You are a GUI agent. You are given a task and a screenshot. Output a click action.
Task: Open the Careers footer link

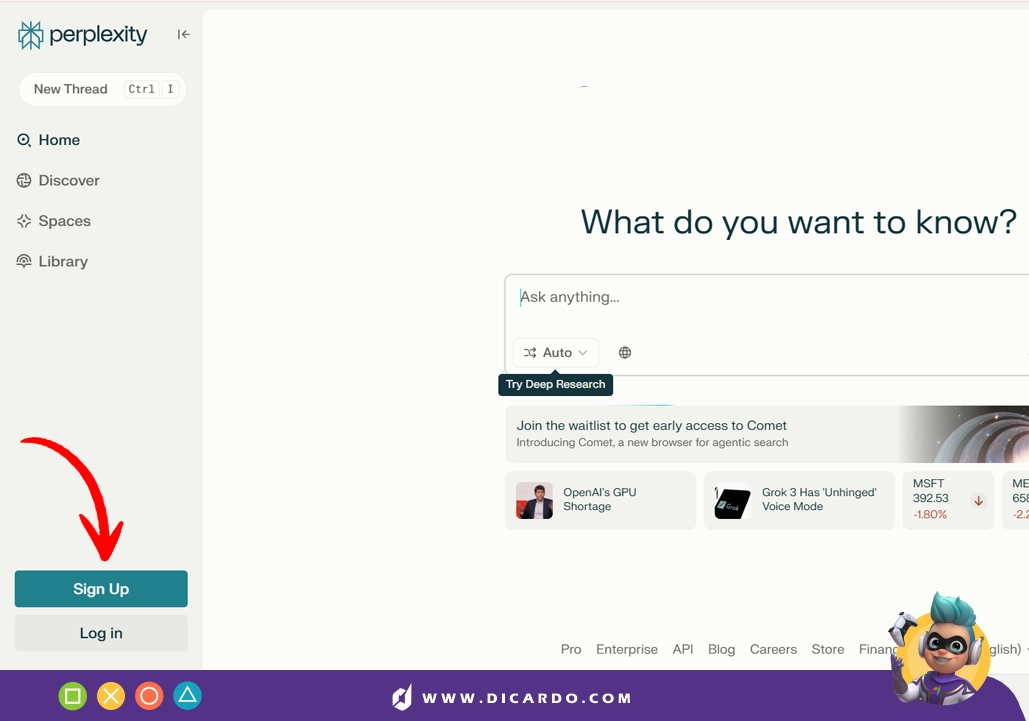pyautogui.click(x=773, y=649)
